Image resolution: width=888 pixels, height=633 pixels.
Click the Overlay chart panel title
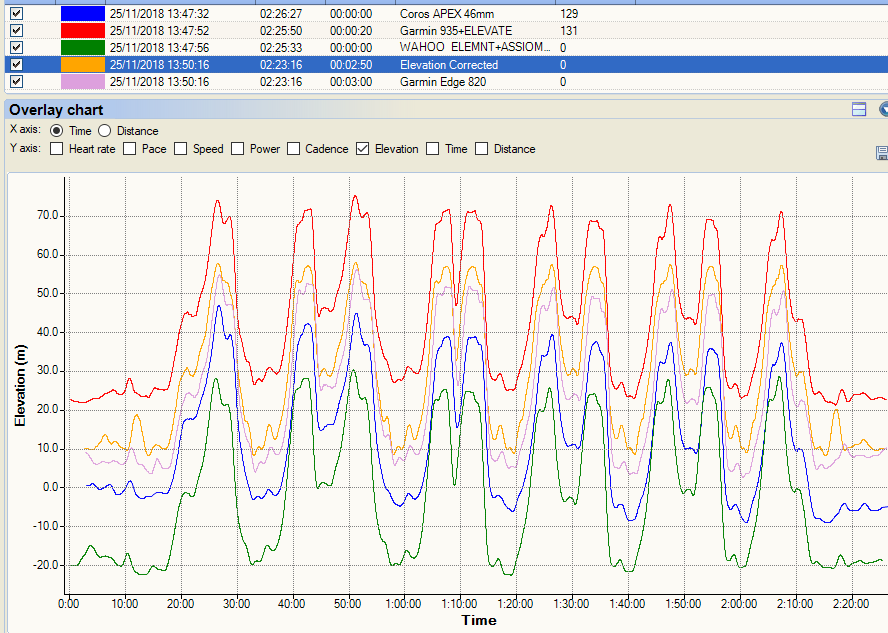click(x=56, y=110)
